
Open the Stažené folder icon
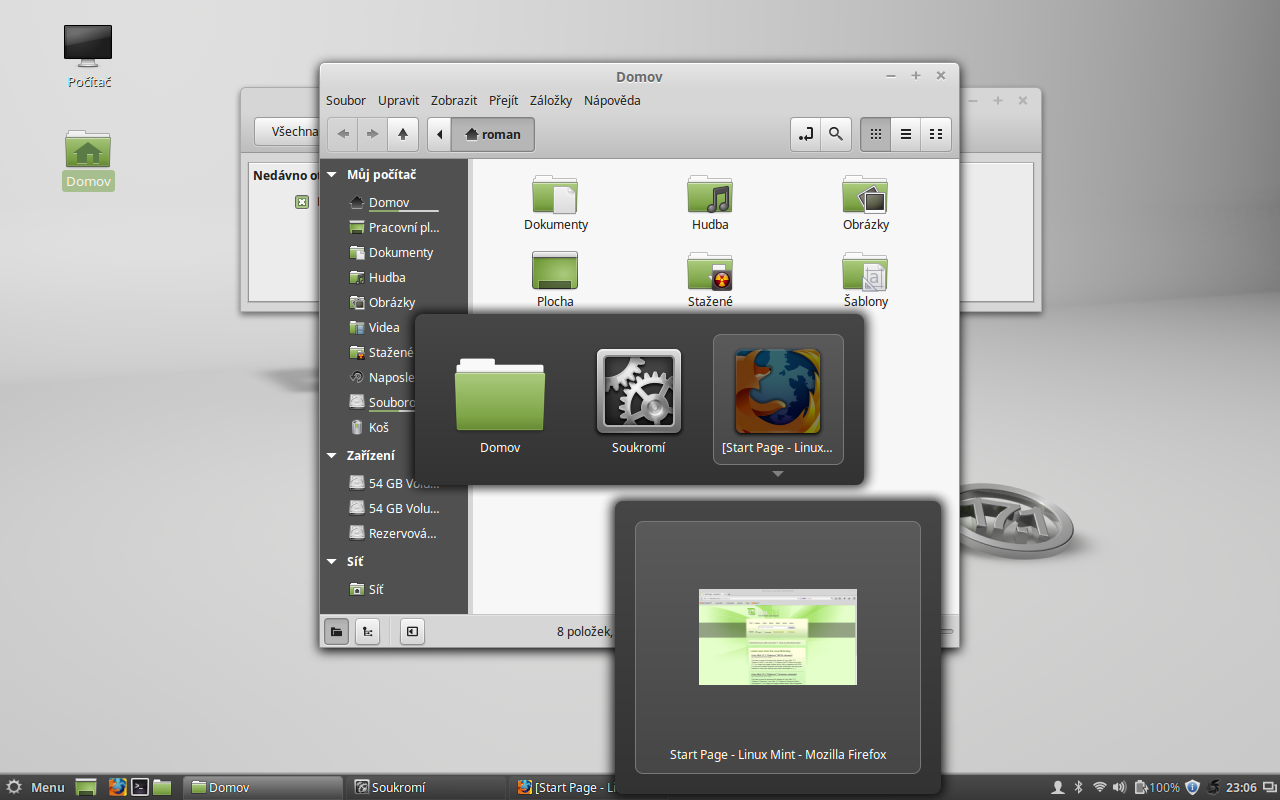tap(710, 272)
